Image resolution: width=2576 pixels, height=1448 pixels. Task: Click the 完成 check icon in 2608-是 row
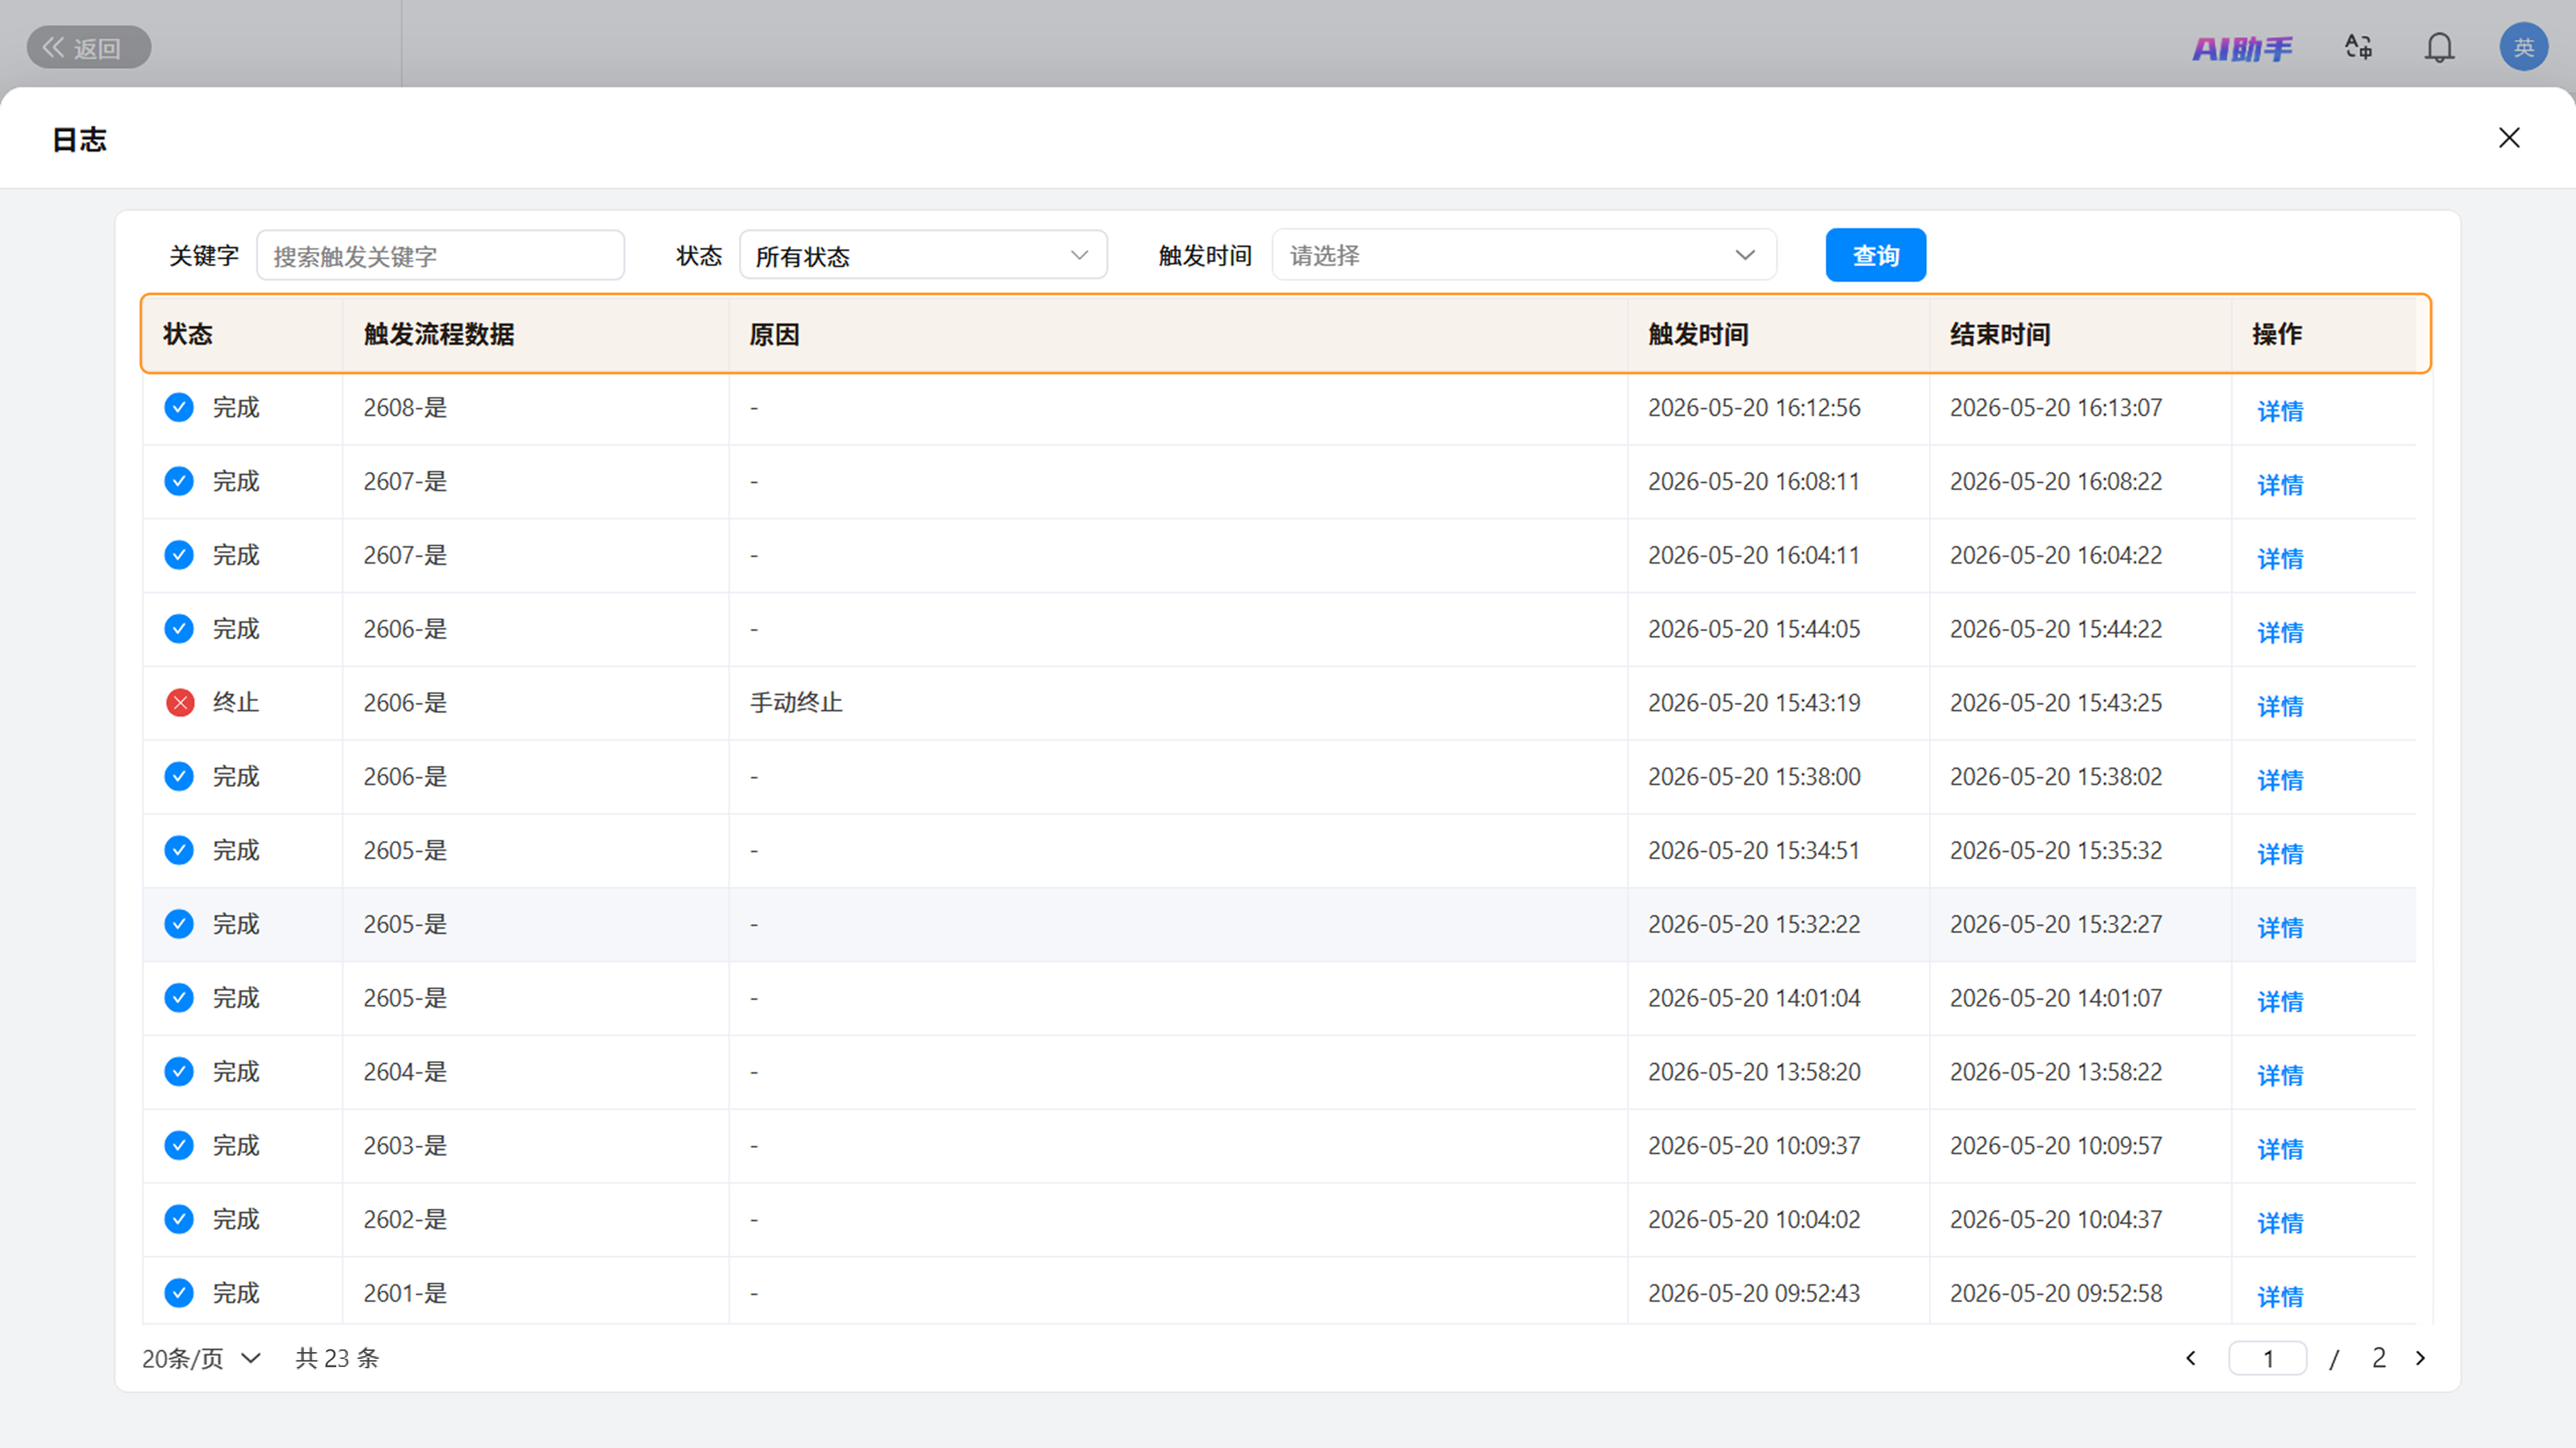179,407
